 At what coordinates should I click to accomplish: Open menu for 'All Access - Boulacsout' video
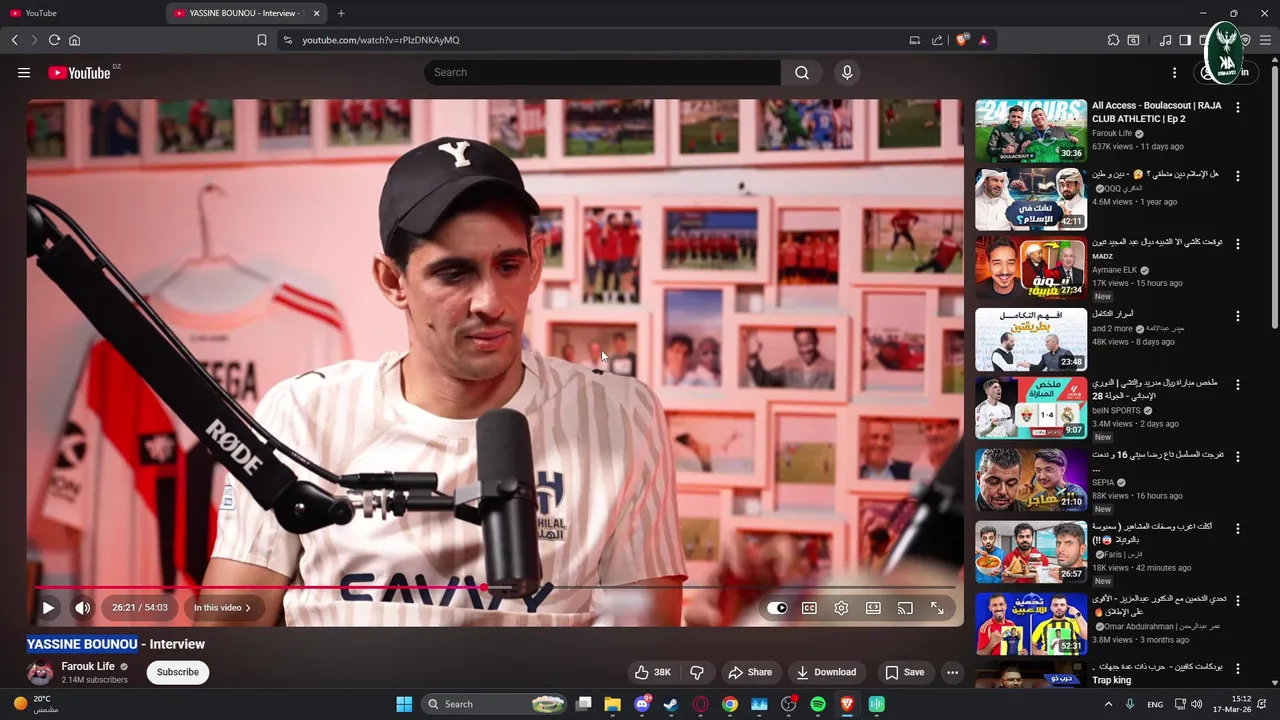click(1238, 107)
